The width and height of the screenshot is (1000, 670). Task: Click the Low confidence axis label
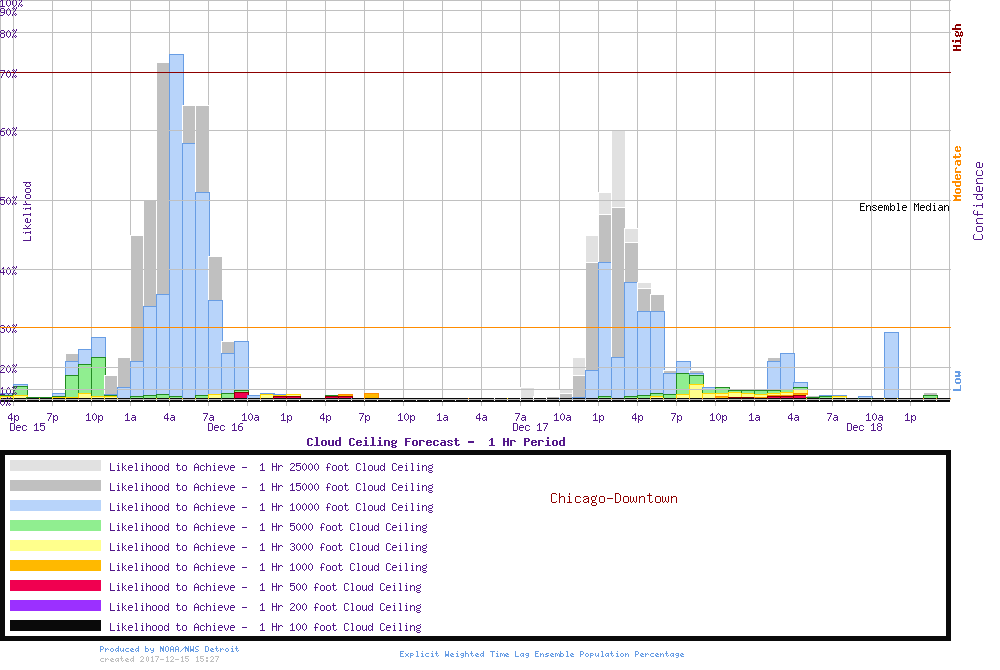tap(957, 379)
